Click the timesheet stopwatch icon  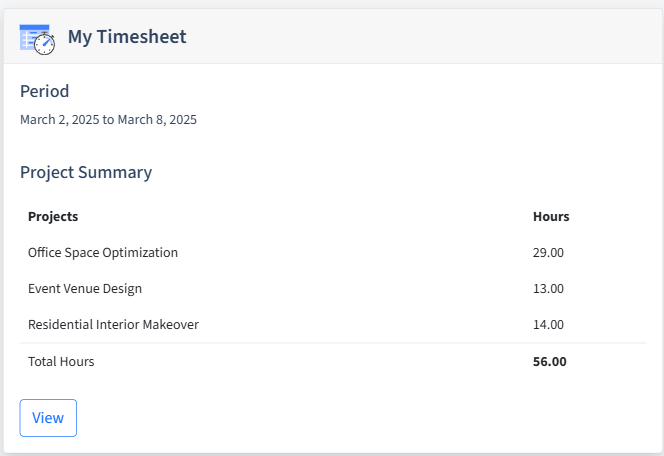point(37,39)
